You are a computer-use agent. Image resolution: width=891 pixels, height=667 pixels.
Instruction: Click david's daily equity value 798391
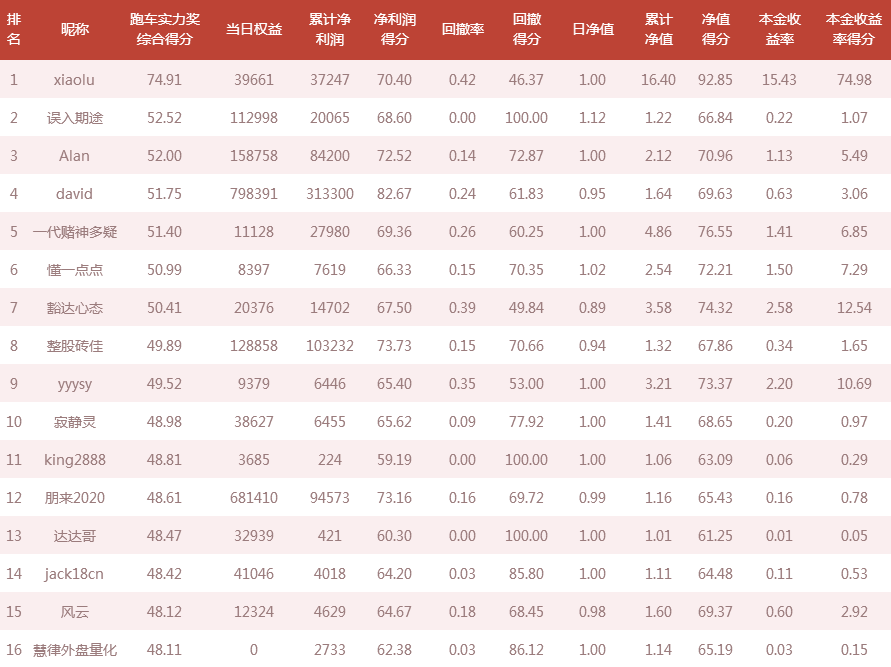(253, 194)
